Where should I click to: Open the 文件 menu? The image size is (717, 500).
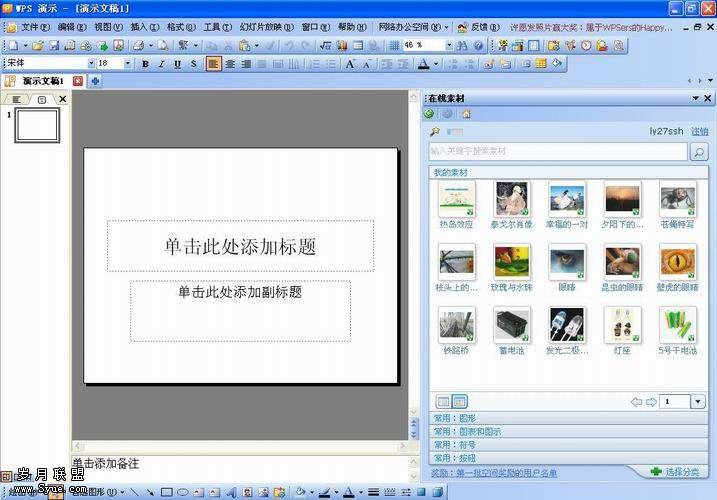[35, 27]
